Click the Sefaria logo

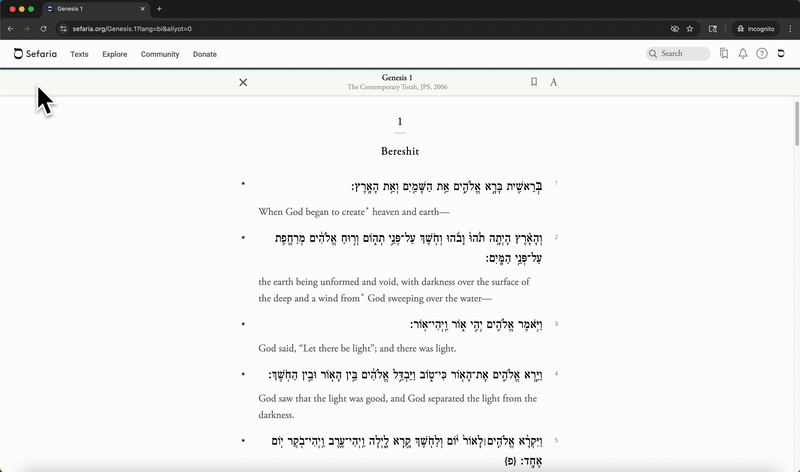tap(35, 54)
